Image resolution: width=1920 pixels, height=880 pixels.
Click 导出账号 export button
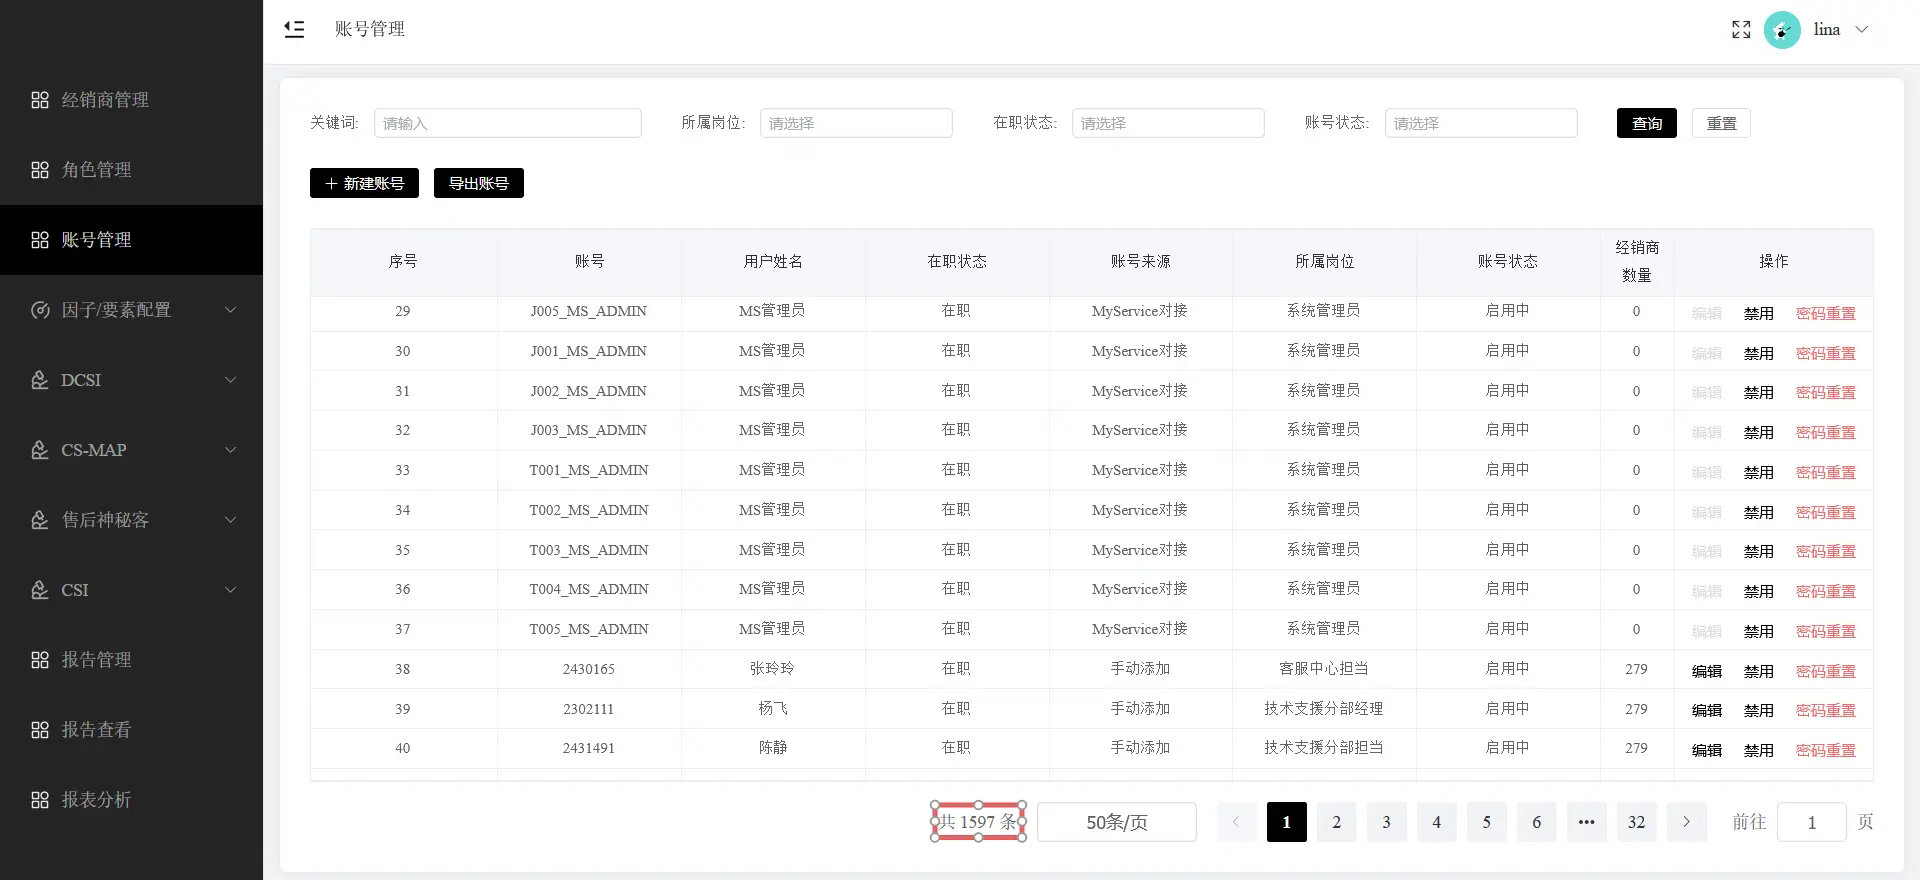478,183
